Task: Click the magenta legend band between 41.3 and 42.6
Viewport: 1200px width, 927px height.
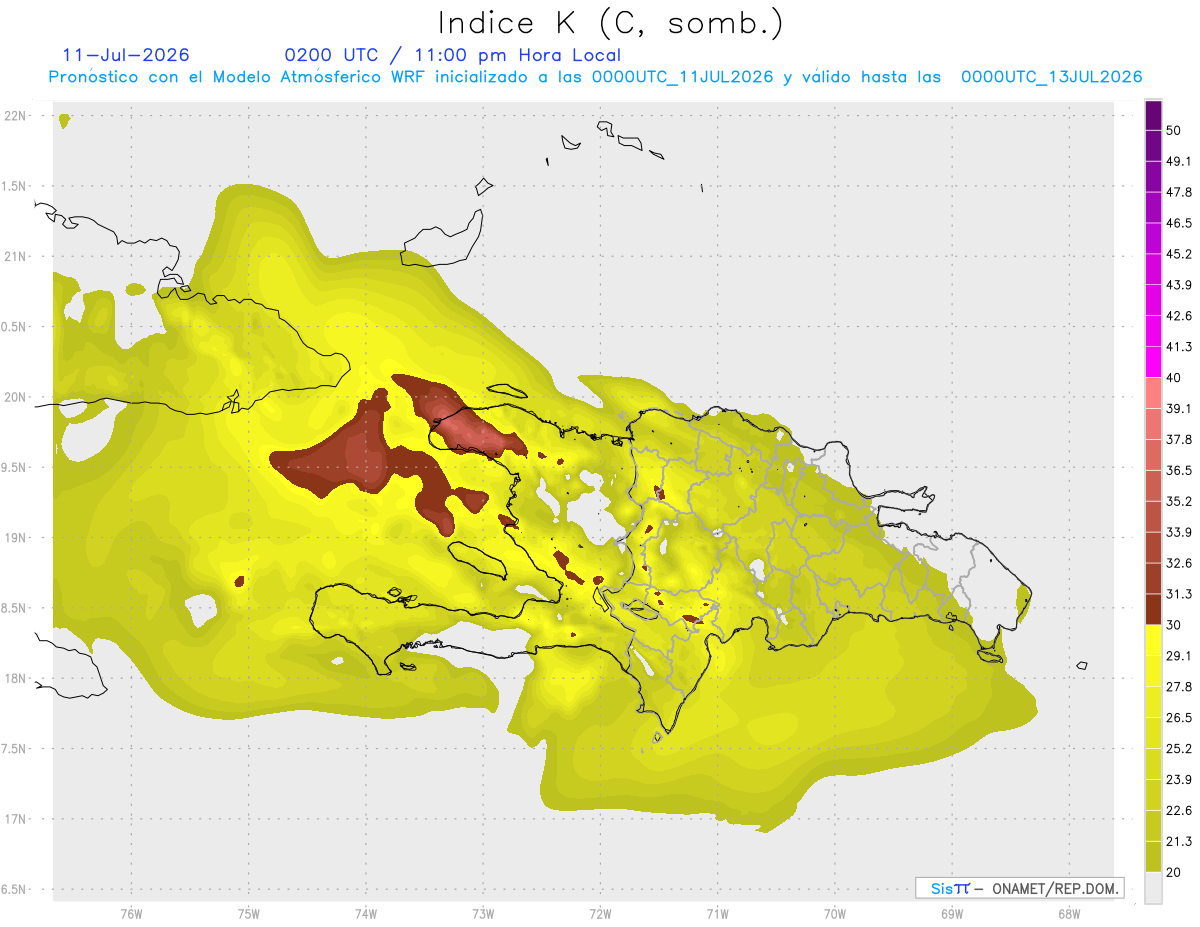Action: (x=1154, y=330)
